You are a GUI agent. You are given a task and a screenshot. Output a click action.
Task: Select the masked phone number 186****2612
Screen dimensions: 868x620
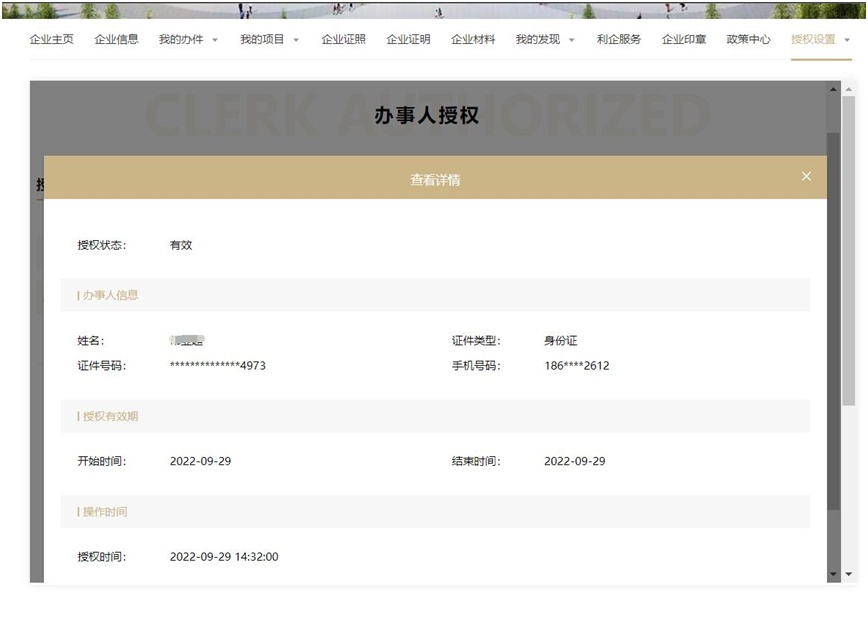pyautogui.click(x=576, y=366)
